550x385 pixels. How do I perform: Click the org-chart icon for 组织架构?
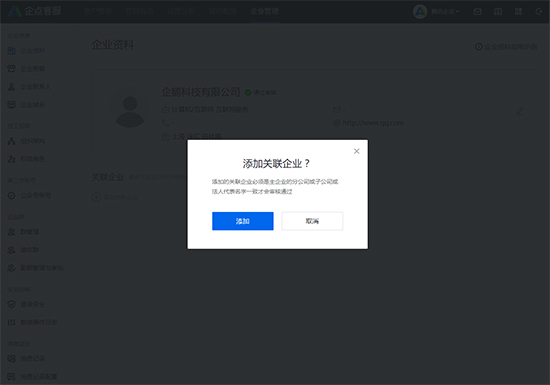[12, 141]
